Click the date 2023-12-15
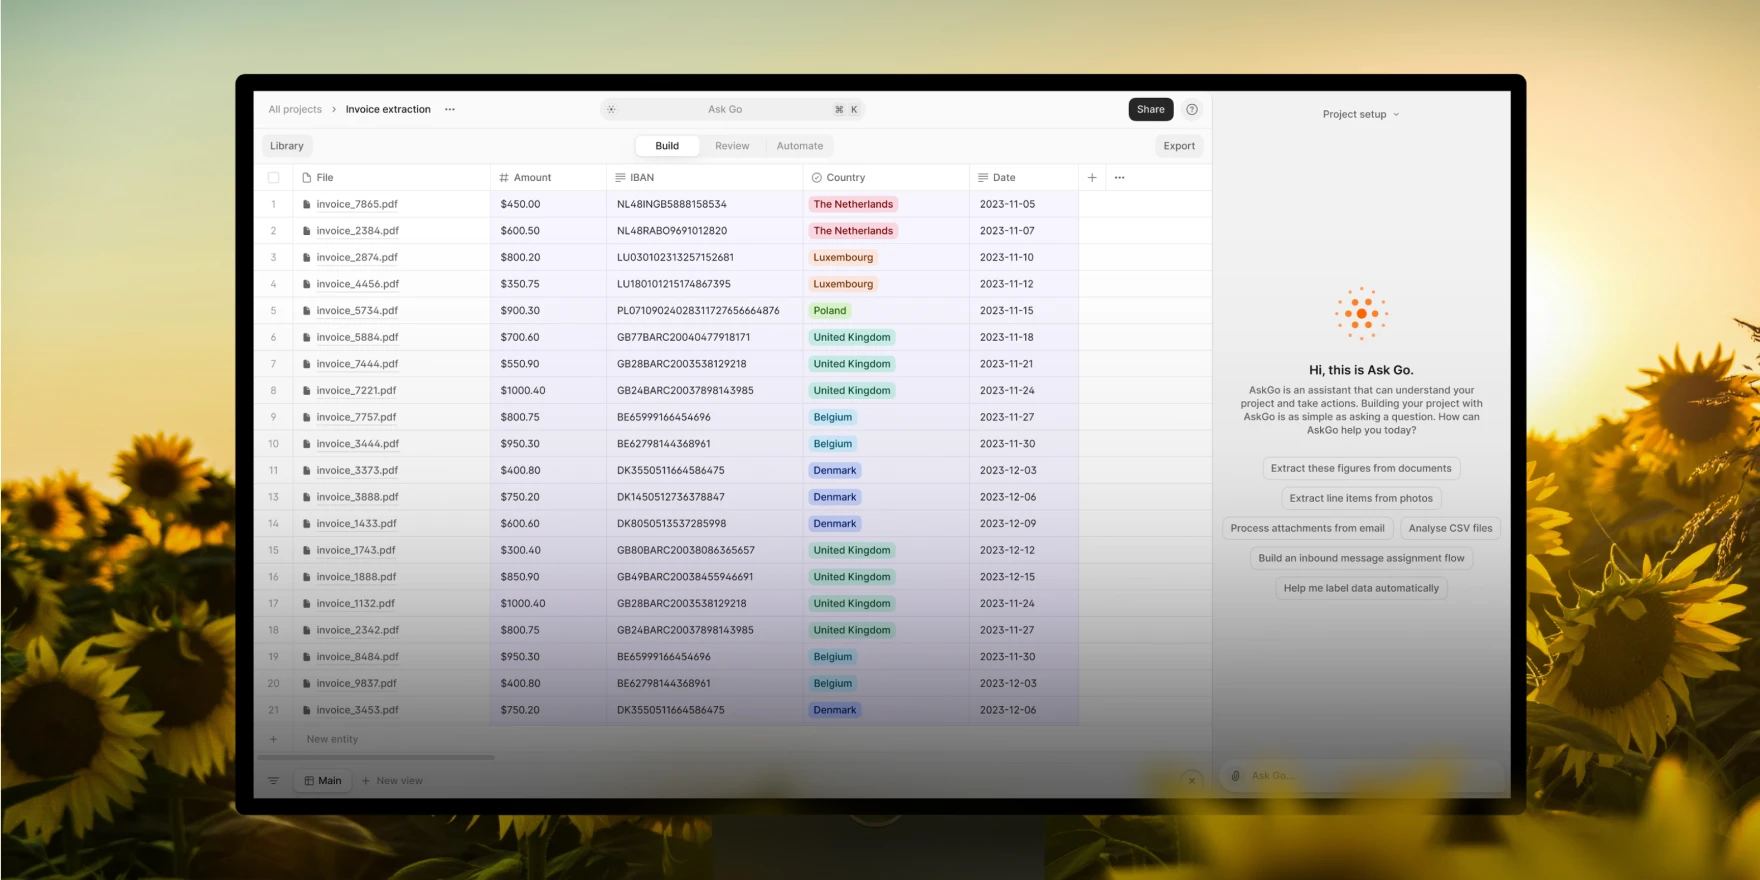The image size is (1760, 880). click(1008, 577)
